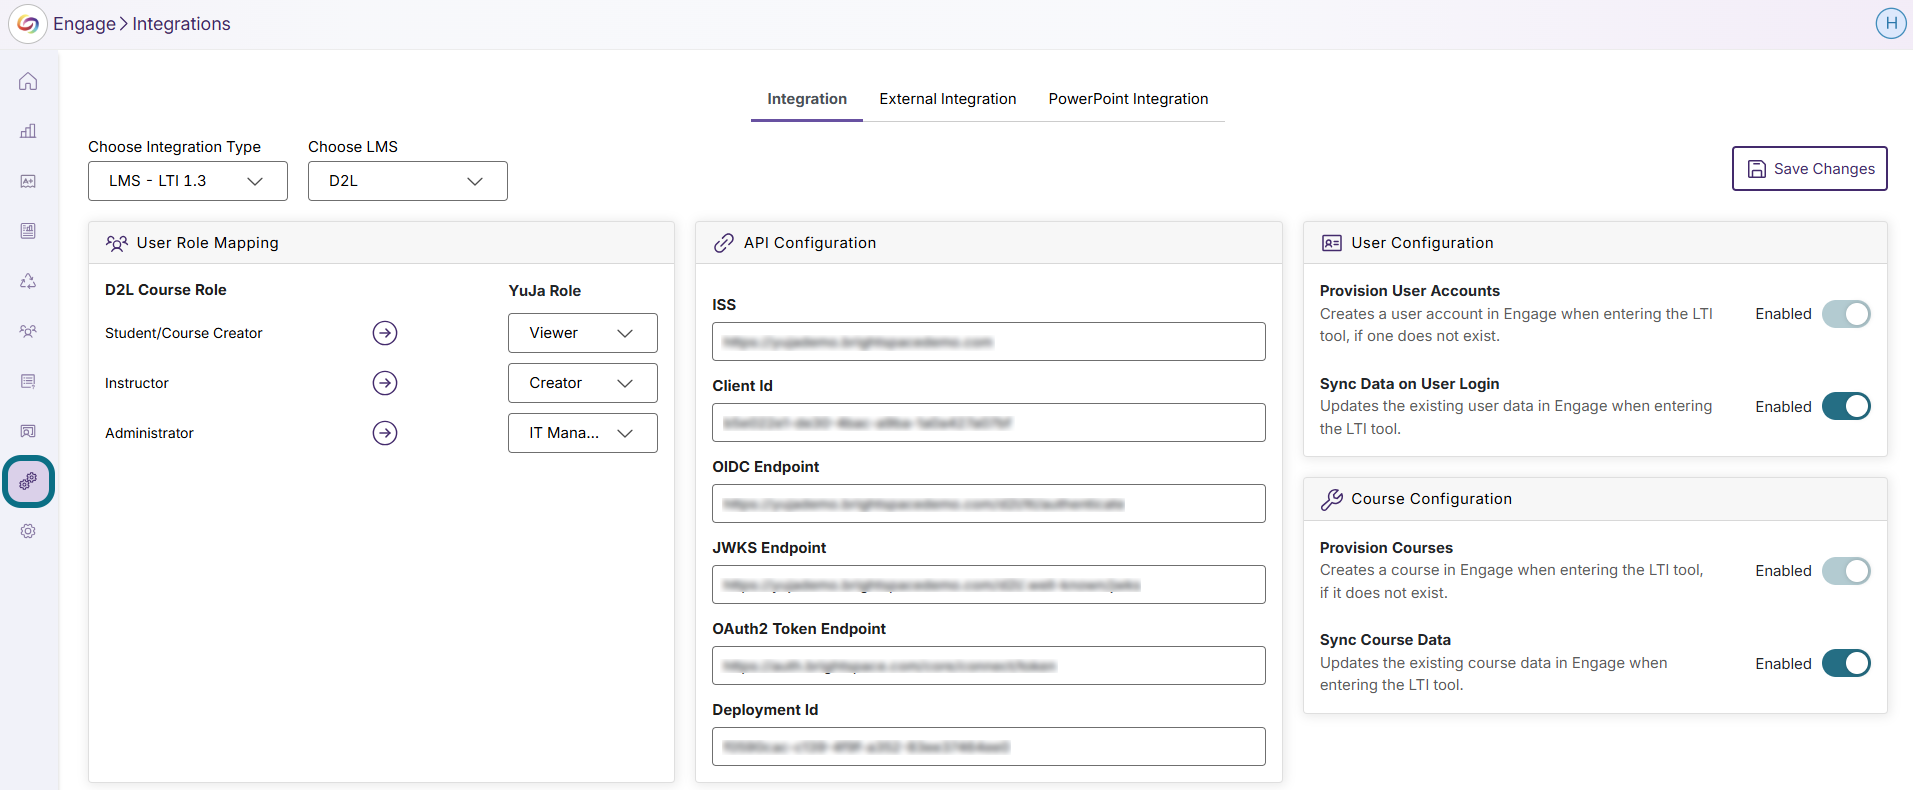Click the Save Changes button
Viewport: 1913px width, 790px height.
(x=1810, y=169)
